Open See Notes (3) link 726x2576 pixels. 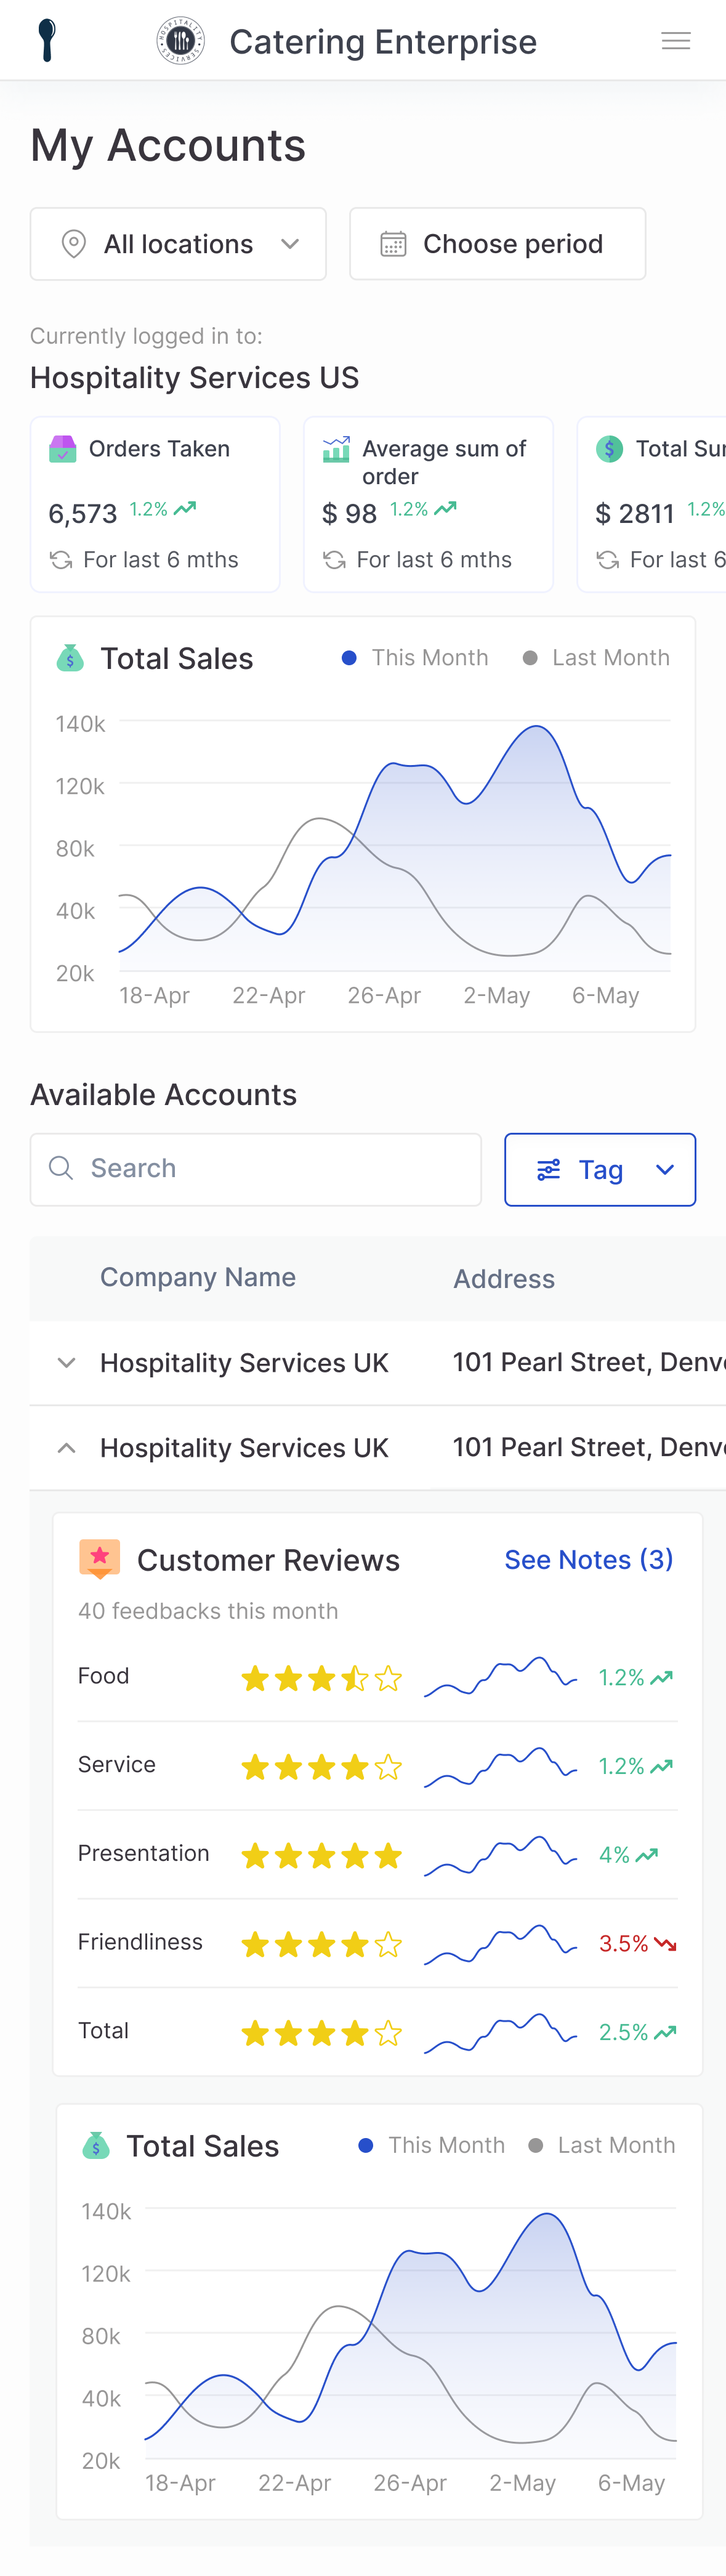(x=588, y=1559)
